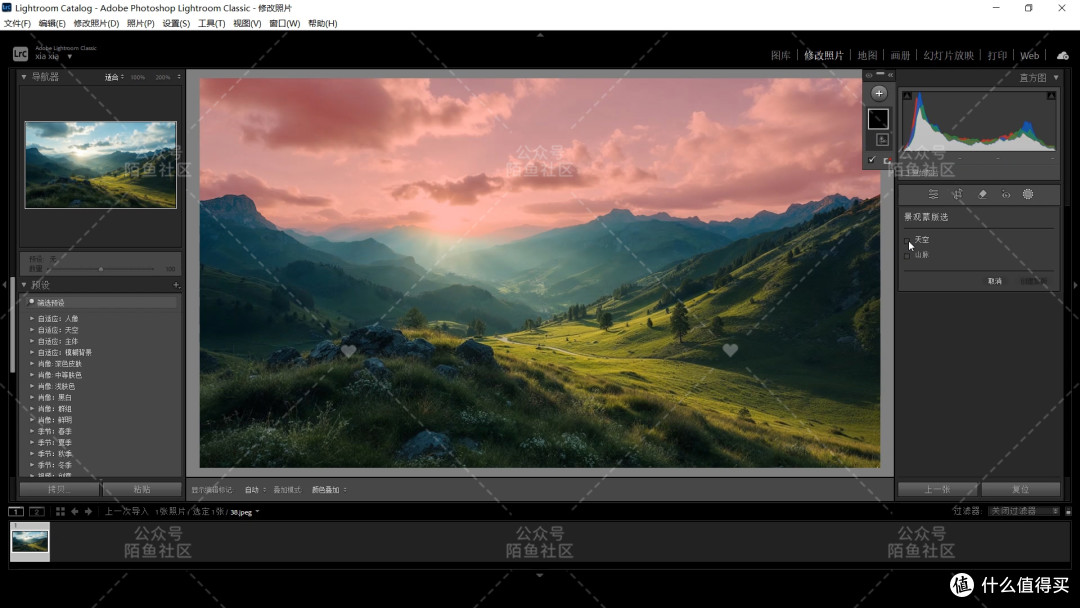This screenshot has width=1080, height=608.
Task: Expand the 自适应: 天空 preset group
Action: (x=32, y=330)
